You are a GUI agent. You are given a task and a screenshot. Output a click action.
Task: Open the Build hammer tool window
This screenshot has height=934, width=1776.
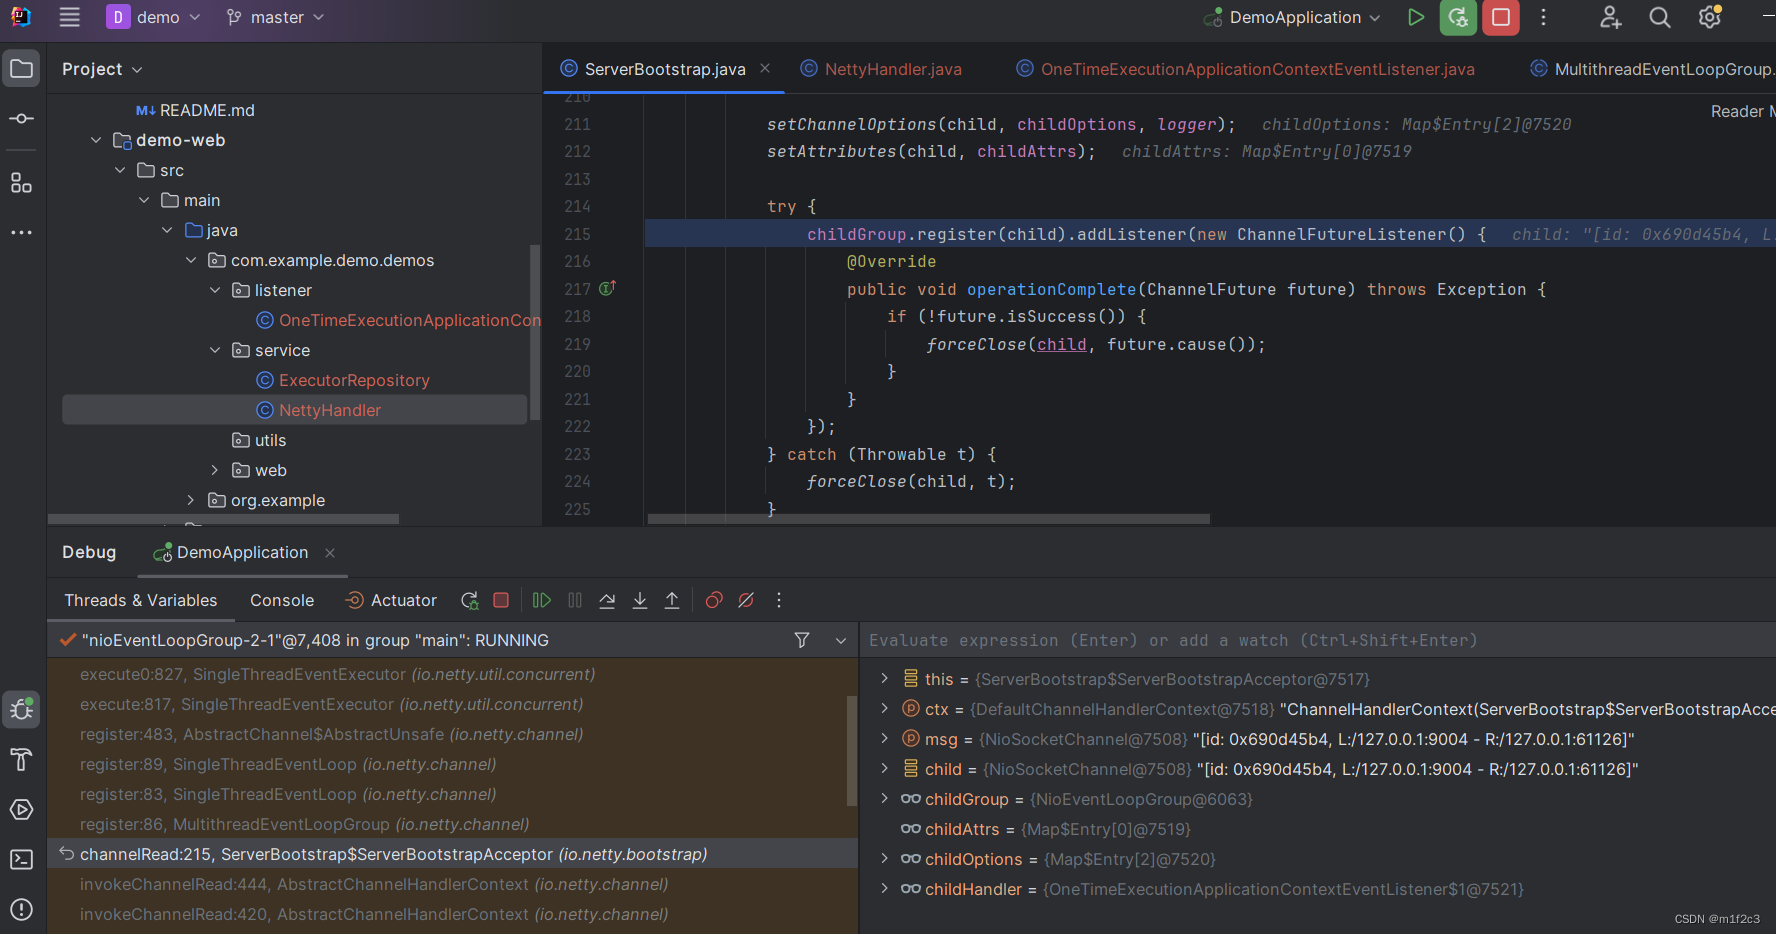point(21,760)
